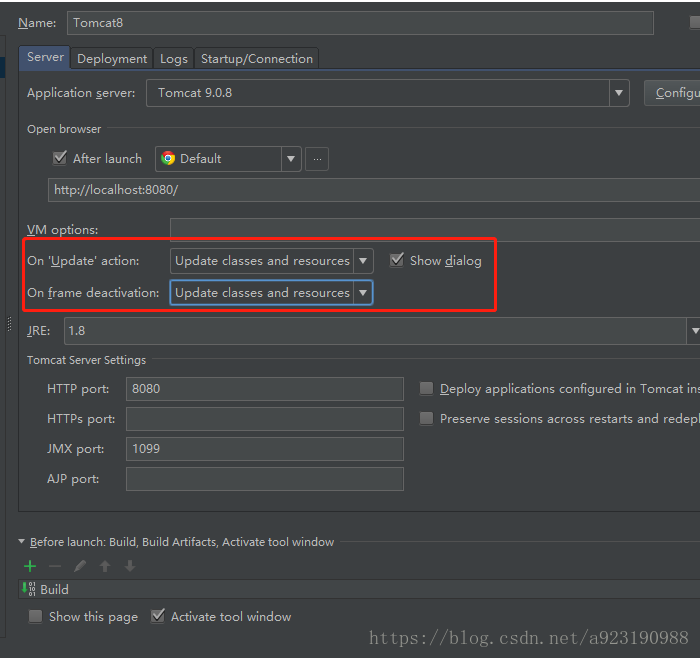Click the Open browser section label
The image size is (700, 658).
pyautogui.click(x=64, y=129)
